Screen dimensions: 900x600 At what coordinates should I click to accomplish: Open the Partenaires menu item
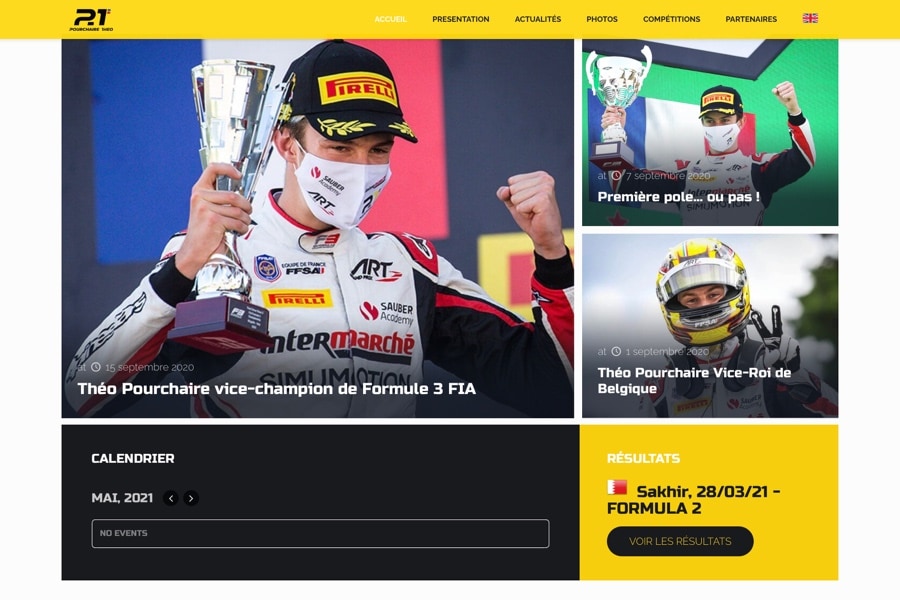(x=751, y=19)
